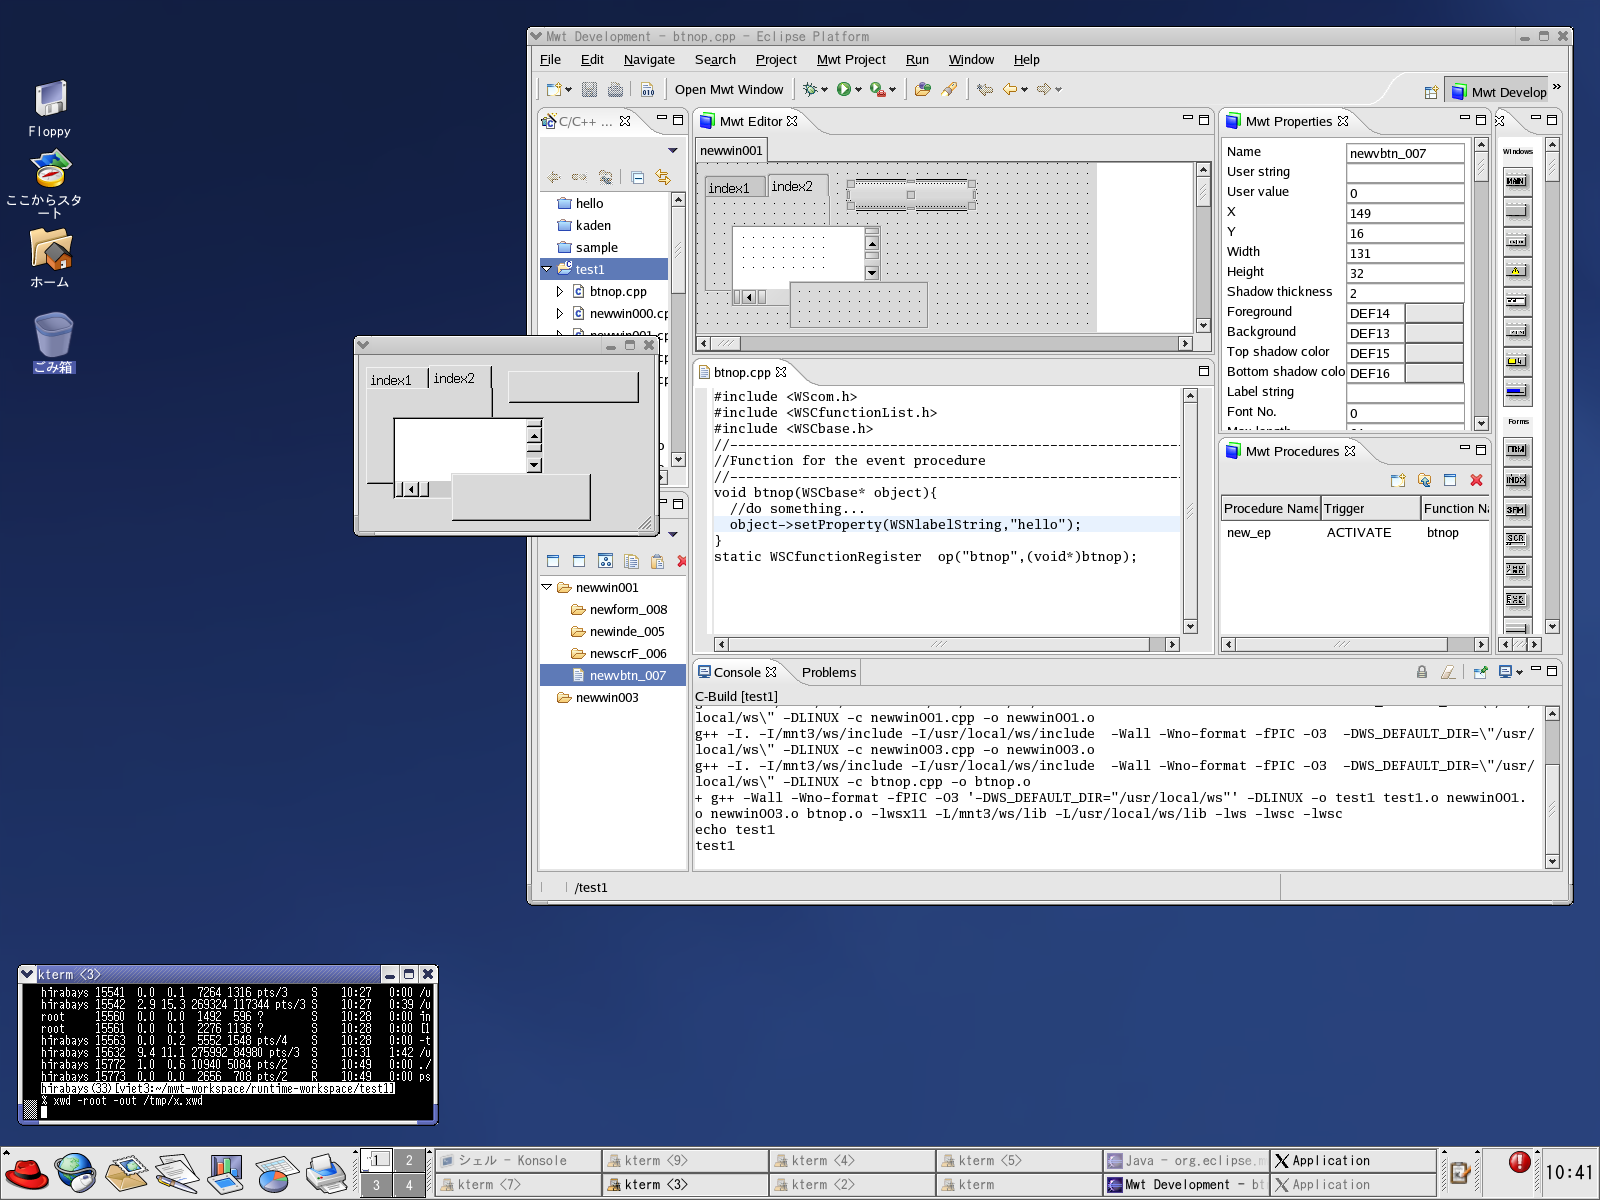Click the New wizard toolbar icon
This screenshot has width=1600, height=1200.
click(x=554, y=89)
